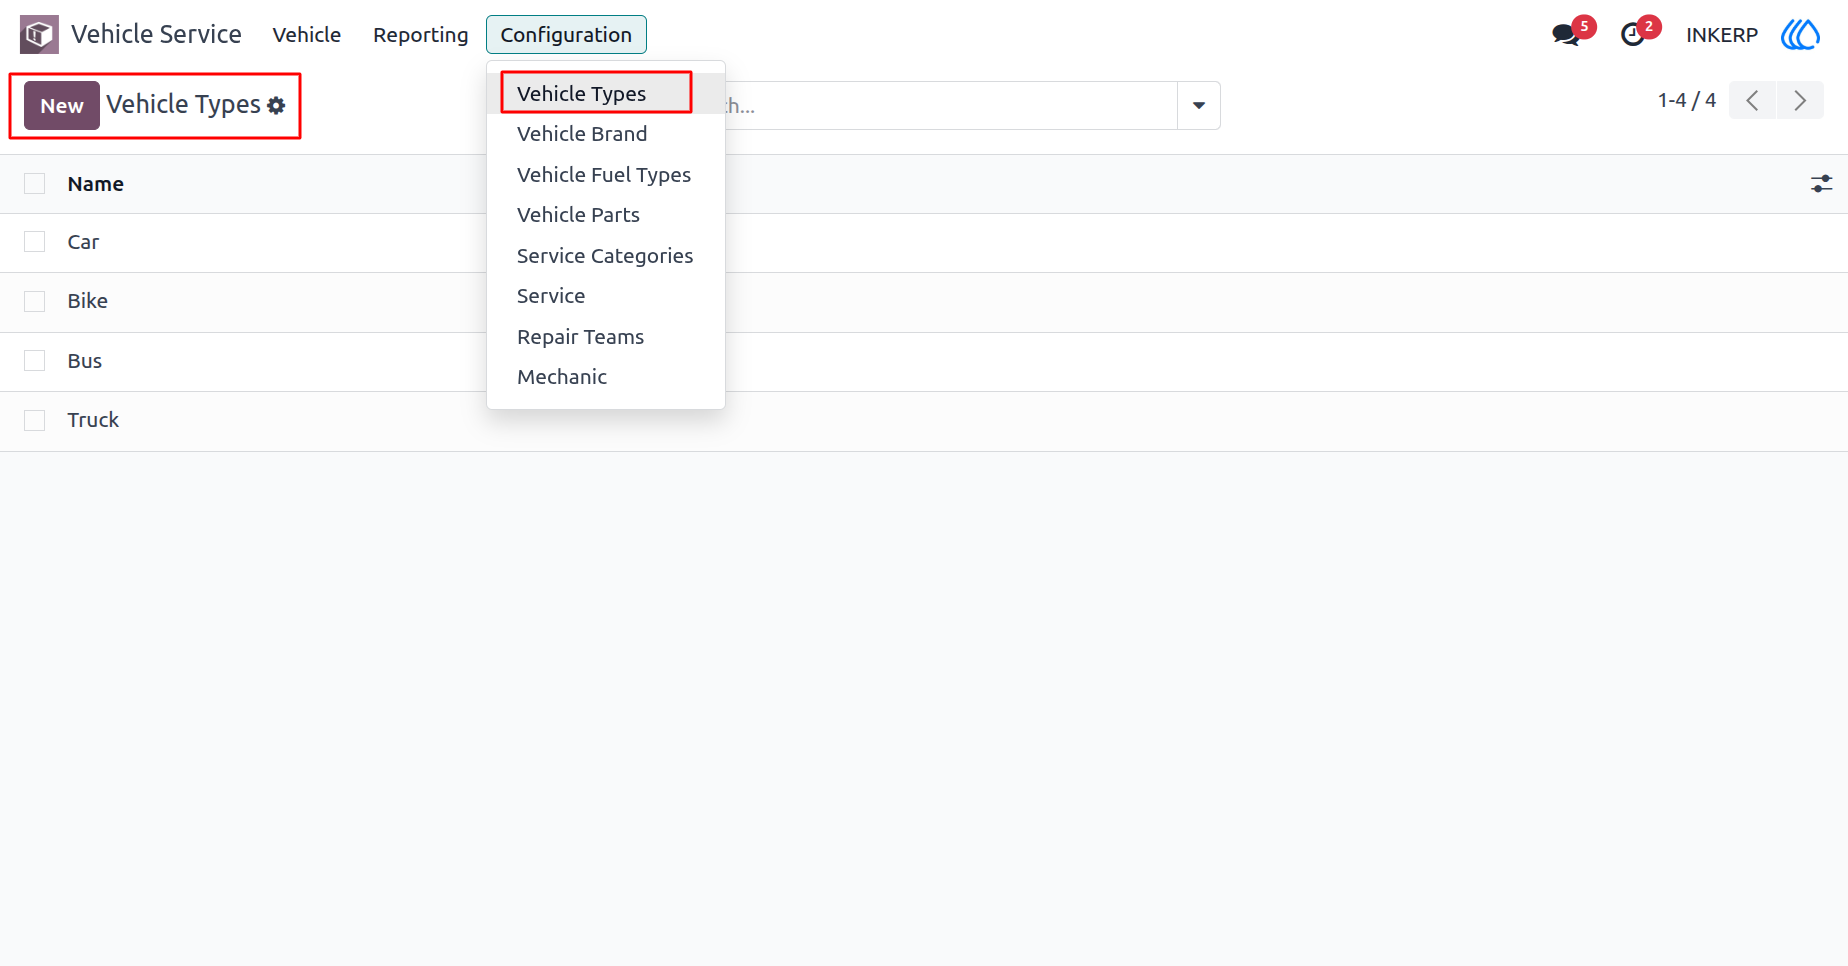Check the box for the Bike row

(x=35, y=301)
